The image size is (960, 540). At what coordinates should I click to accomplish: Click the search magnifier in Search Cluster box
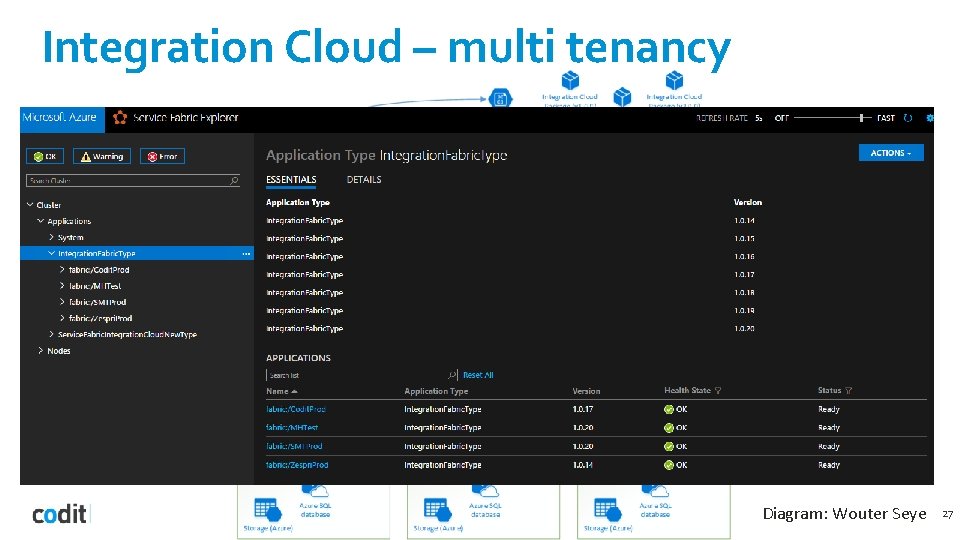tap(234, 181)
